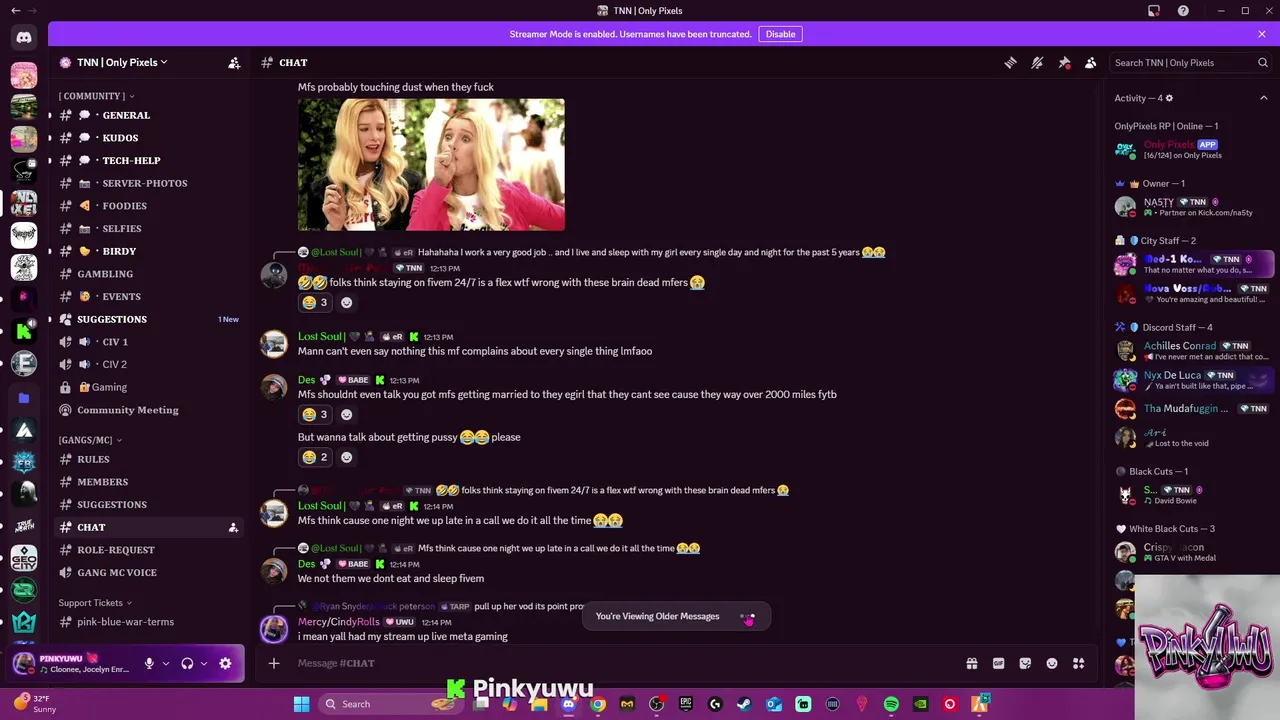Add reaction to 'But wanna talk' message
Image resolution: width=1280 pixels, height=720 pixels.
coord(347,457)
